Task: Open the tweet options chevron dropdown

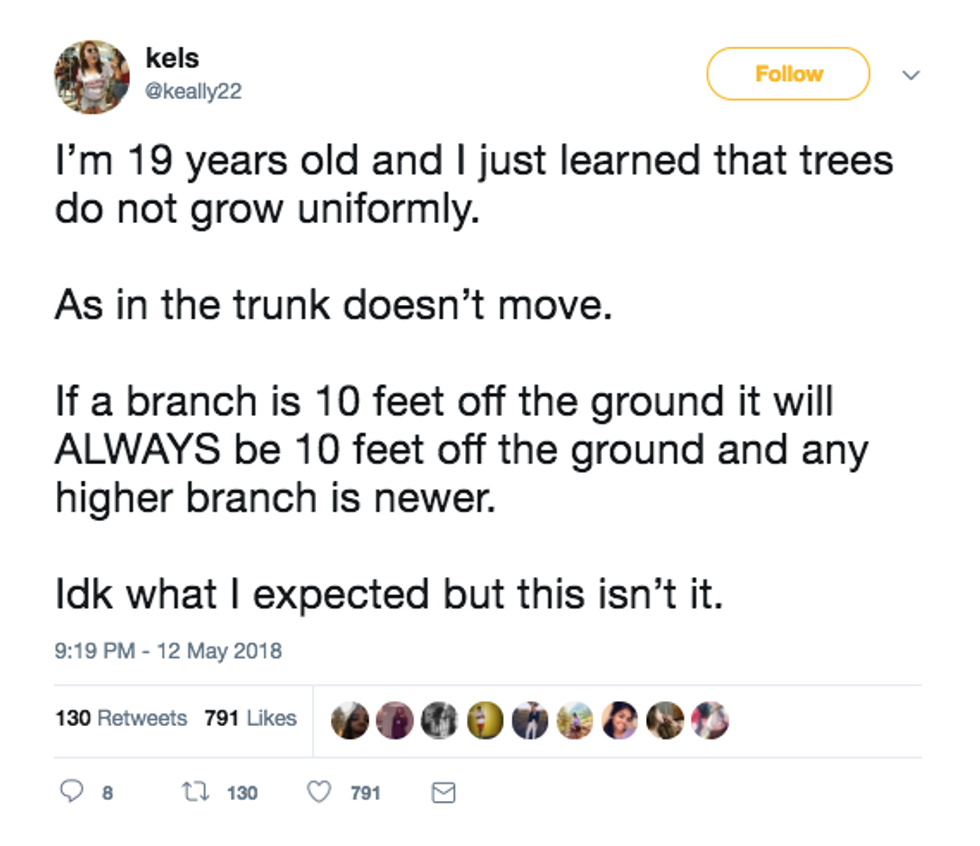Action: pyautogui.click(x=911, y=75)
